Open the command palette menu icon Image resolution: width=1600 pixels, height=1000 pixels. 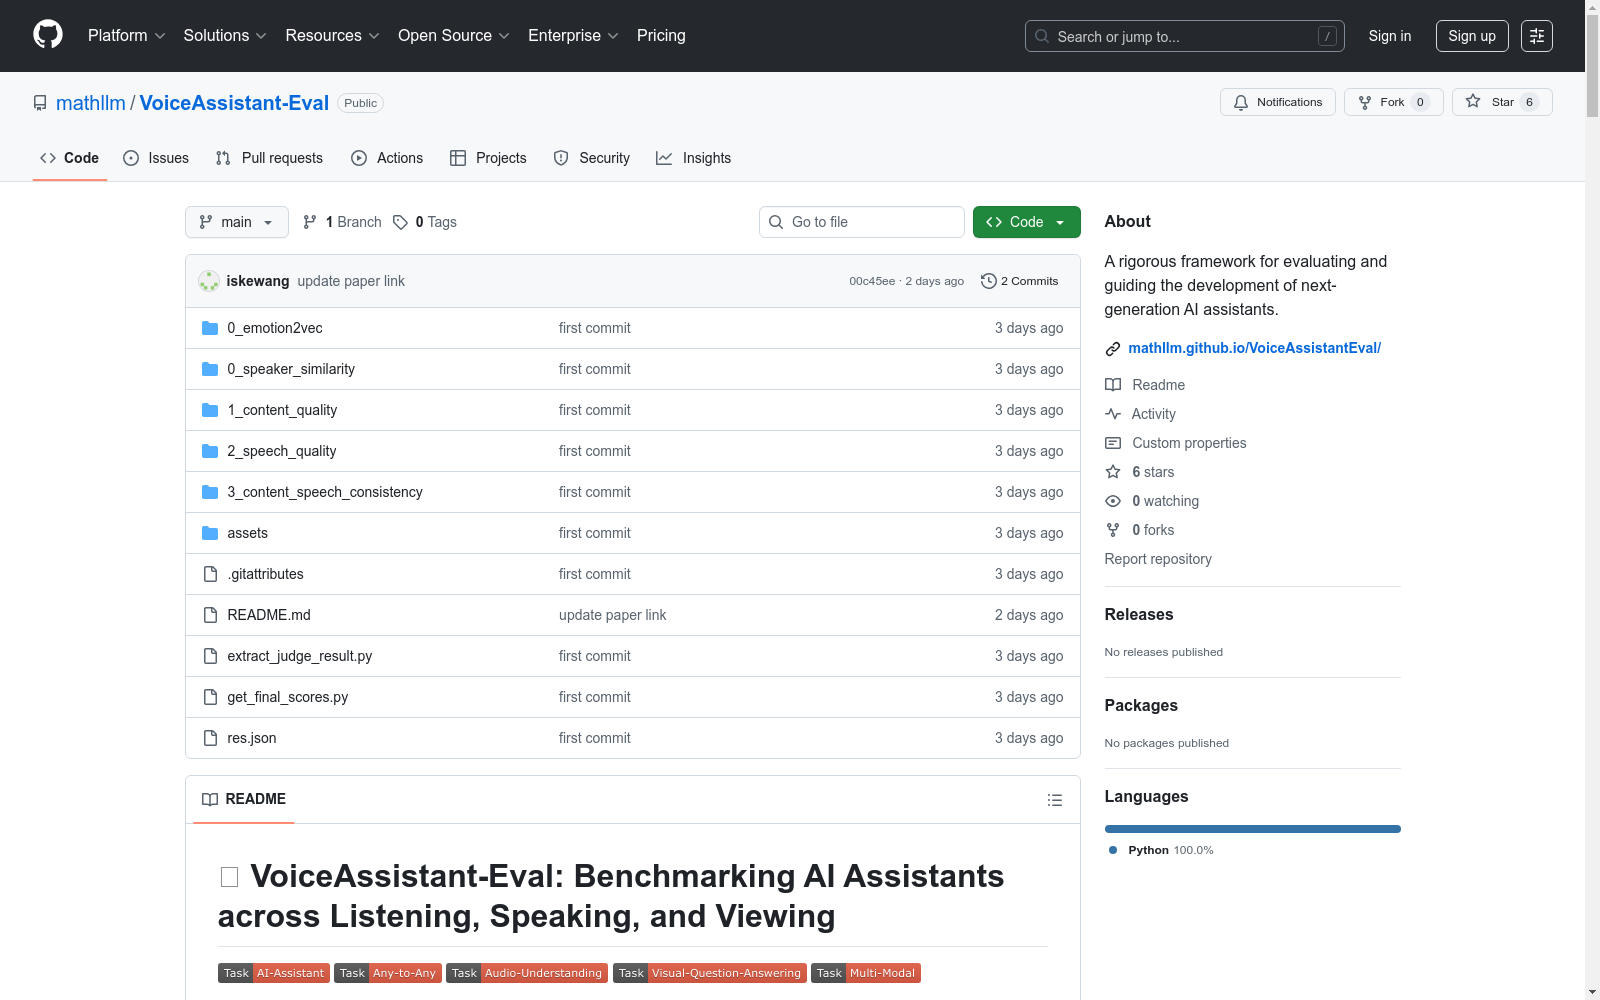1537,36
